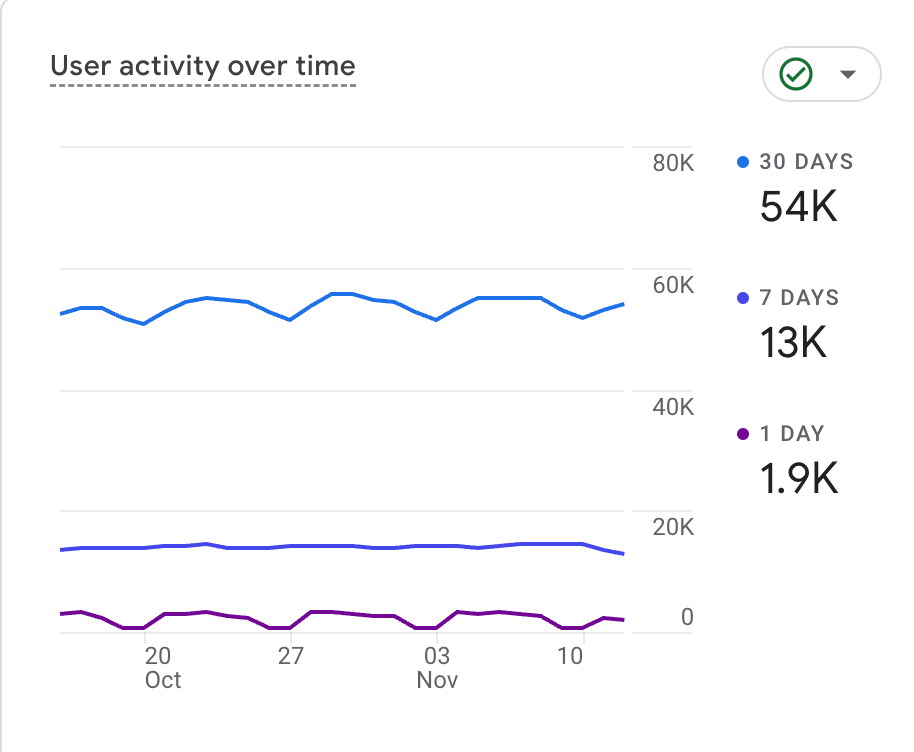Image resolution: width=914 pixels, height=752 pixels.
Task: Select the 7 DAYS legend label
Action: click(799, 298)
